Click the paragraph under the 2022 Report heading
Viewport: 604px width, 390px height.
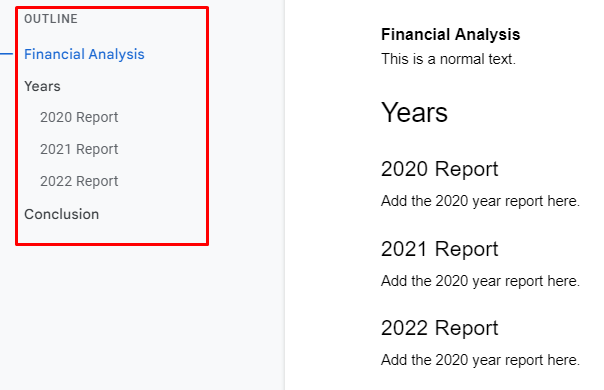click(x=480, y=360)
